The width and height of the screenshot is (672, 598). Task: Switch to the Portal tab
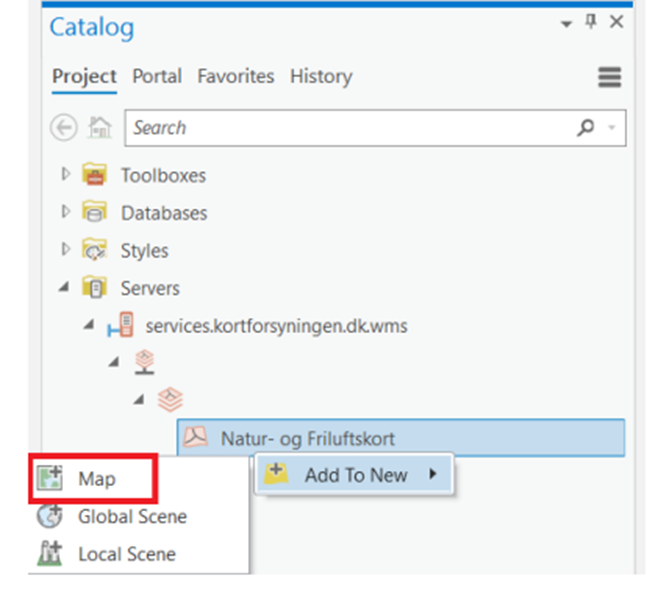pyautogui.click(x=157, y=76)
